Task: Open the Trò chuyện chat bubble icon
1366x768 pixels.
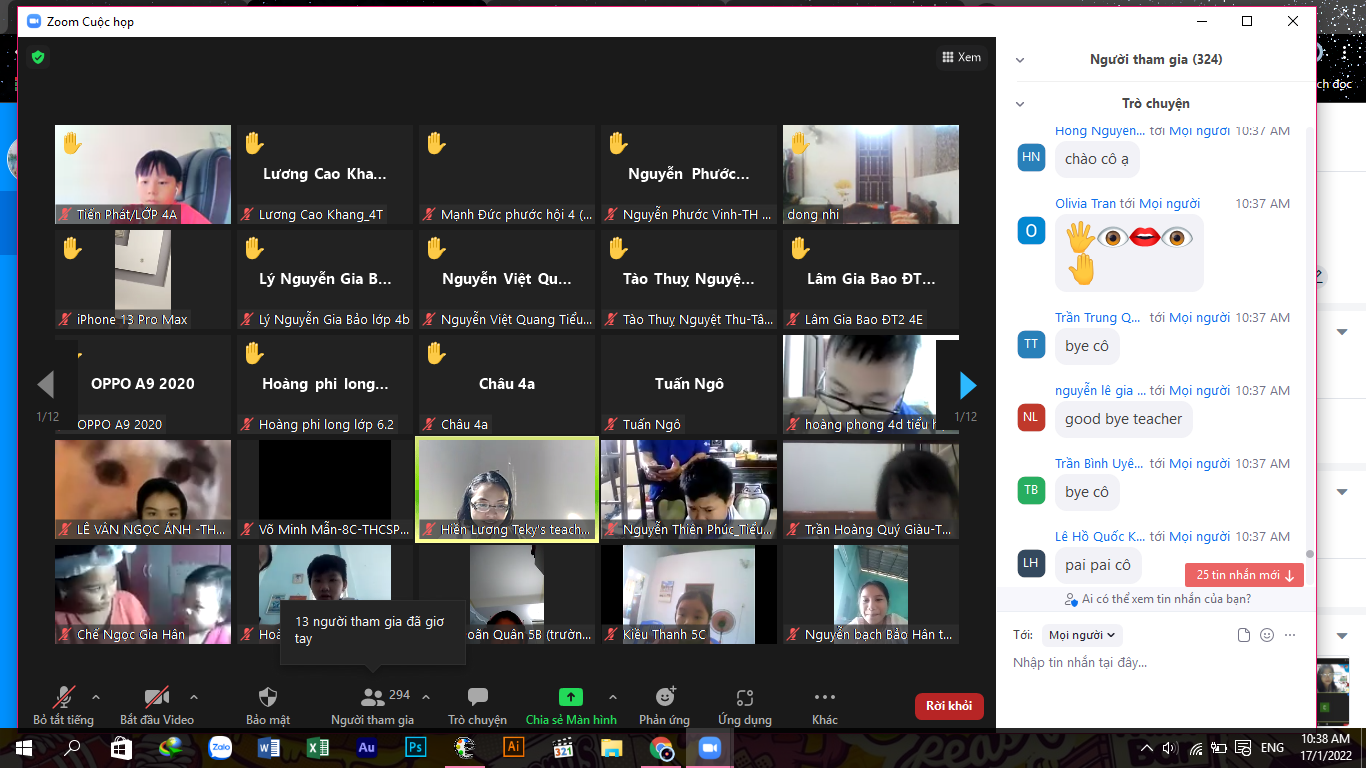Action: click(x=477, y=697)
